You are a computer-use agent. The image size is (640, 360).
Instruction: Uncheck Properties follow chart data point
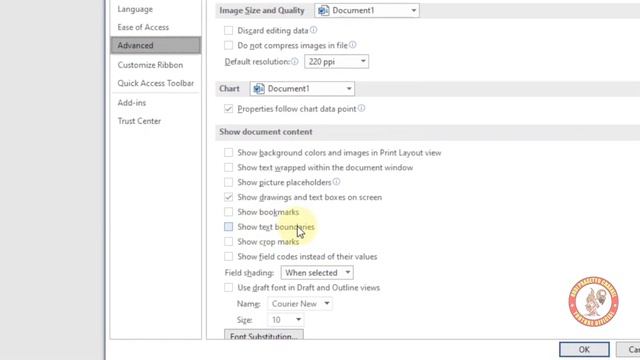point(229,109)
